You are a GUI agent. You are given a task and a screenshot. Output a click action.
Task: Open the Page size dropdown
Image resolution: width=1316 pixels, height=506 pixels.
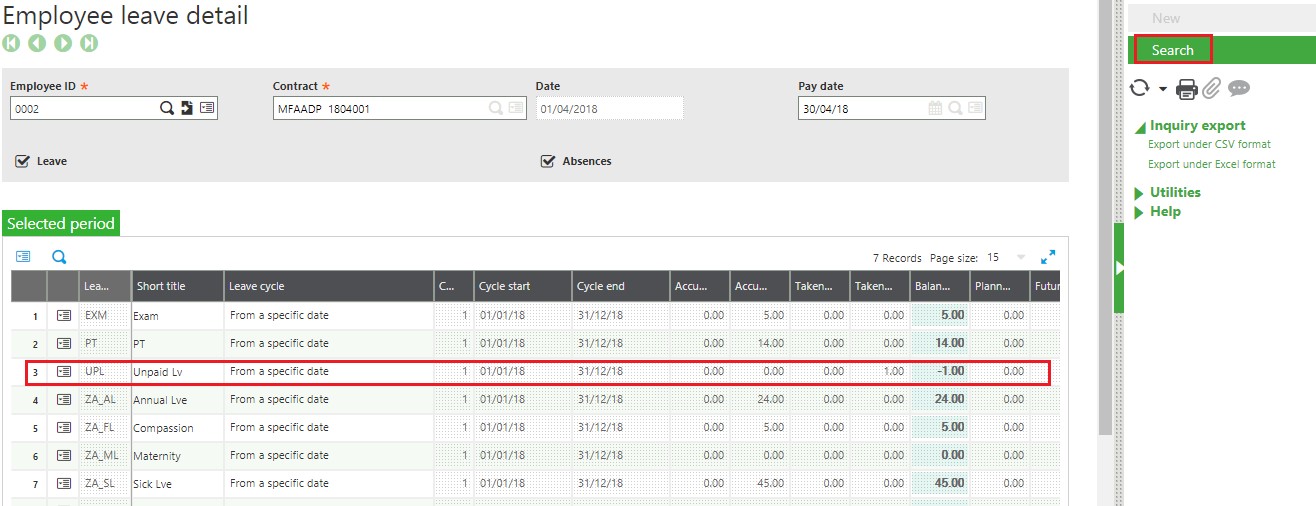pyautogui.click(x=1020, y=258)
